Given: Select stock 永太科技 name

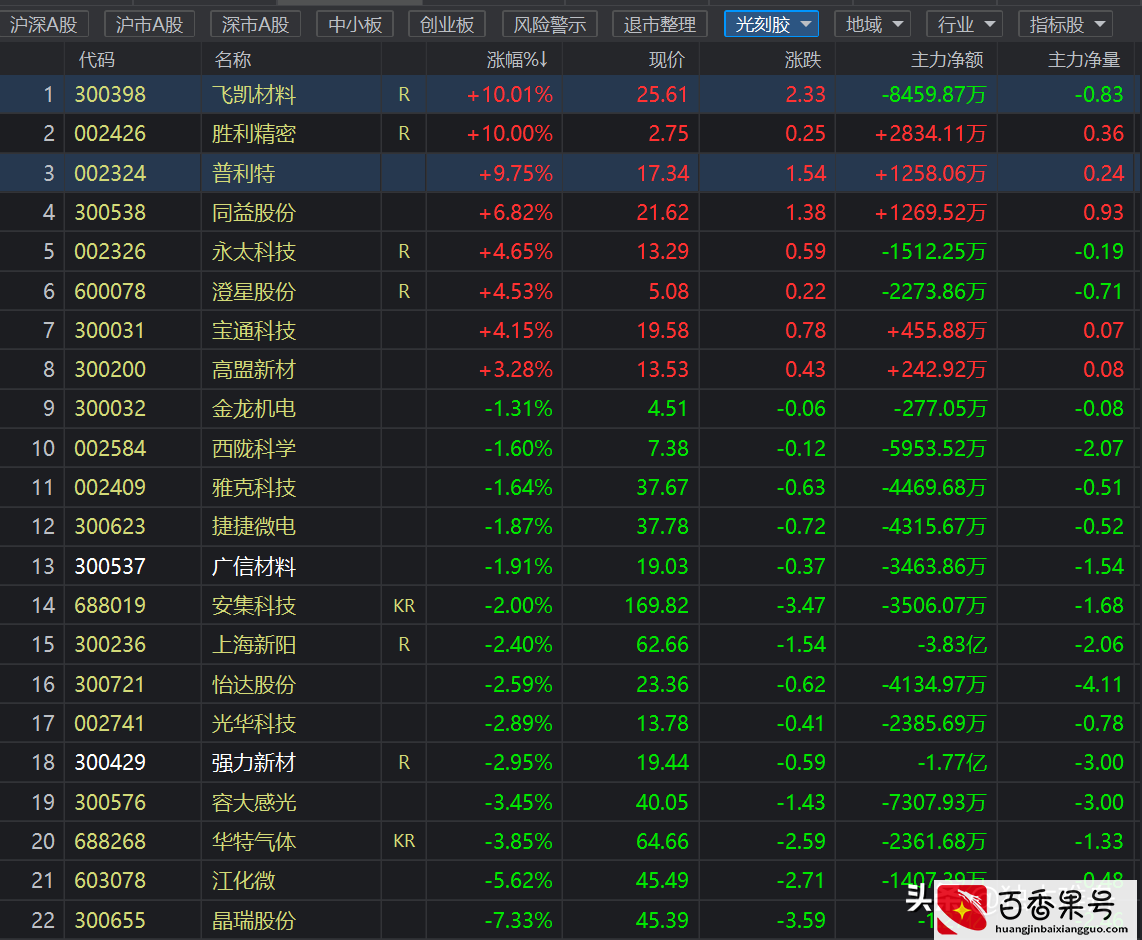Looking at the screenshot, I should (253, 252).
